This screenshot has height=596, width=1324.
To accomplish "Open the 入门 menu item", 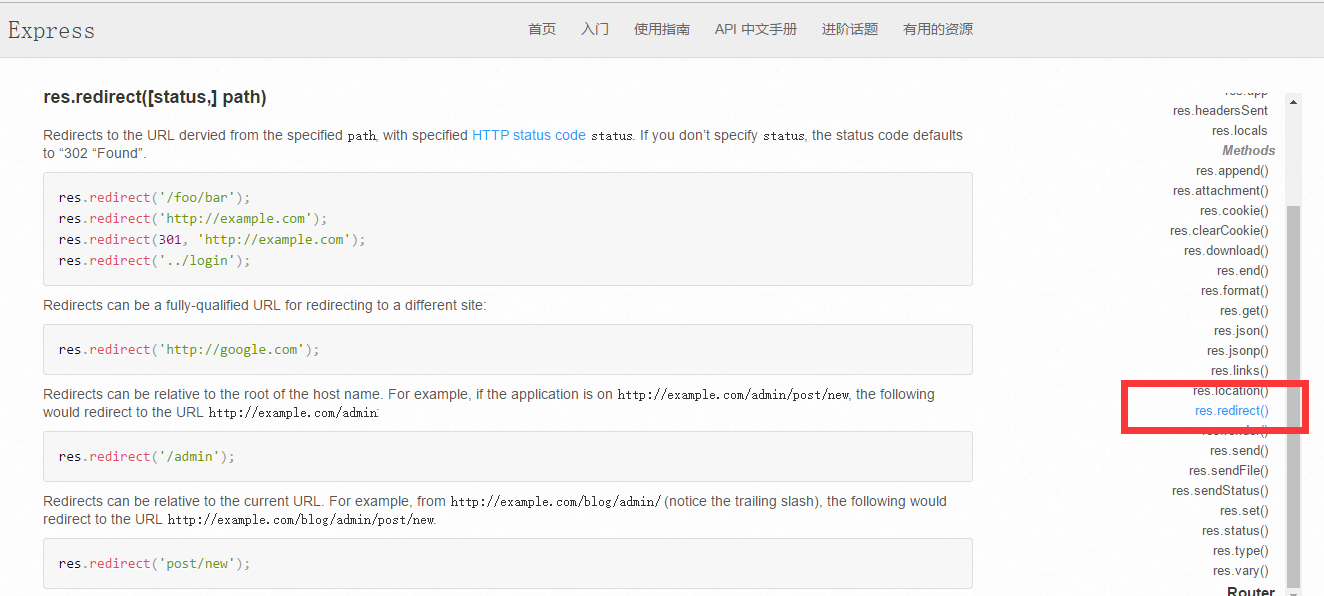I will pyautogui.click(x=595, y=29).
